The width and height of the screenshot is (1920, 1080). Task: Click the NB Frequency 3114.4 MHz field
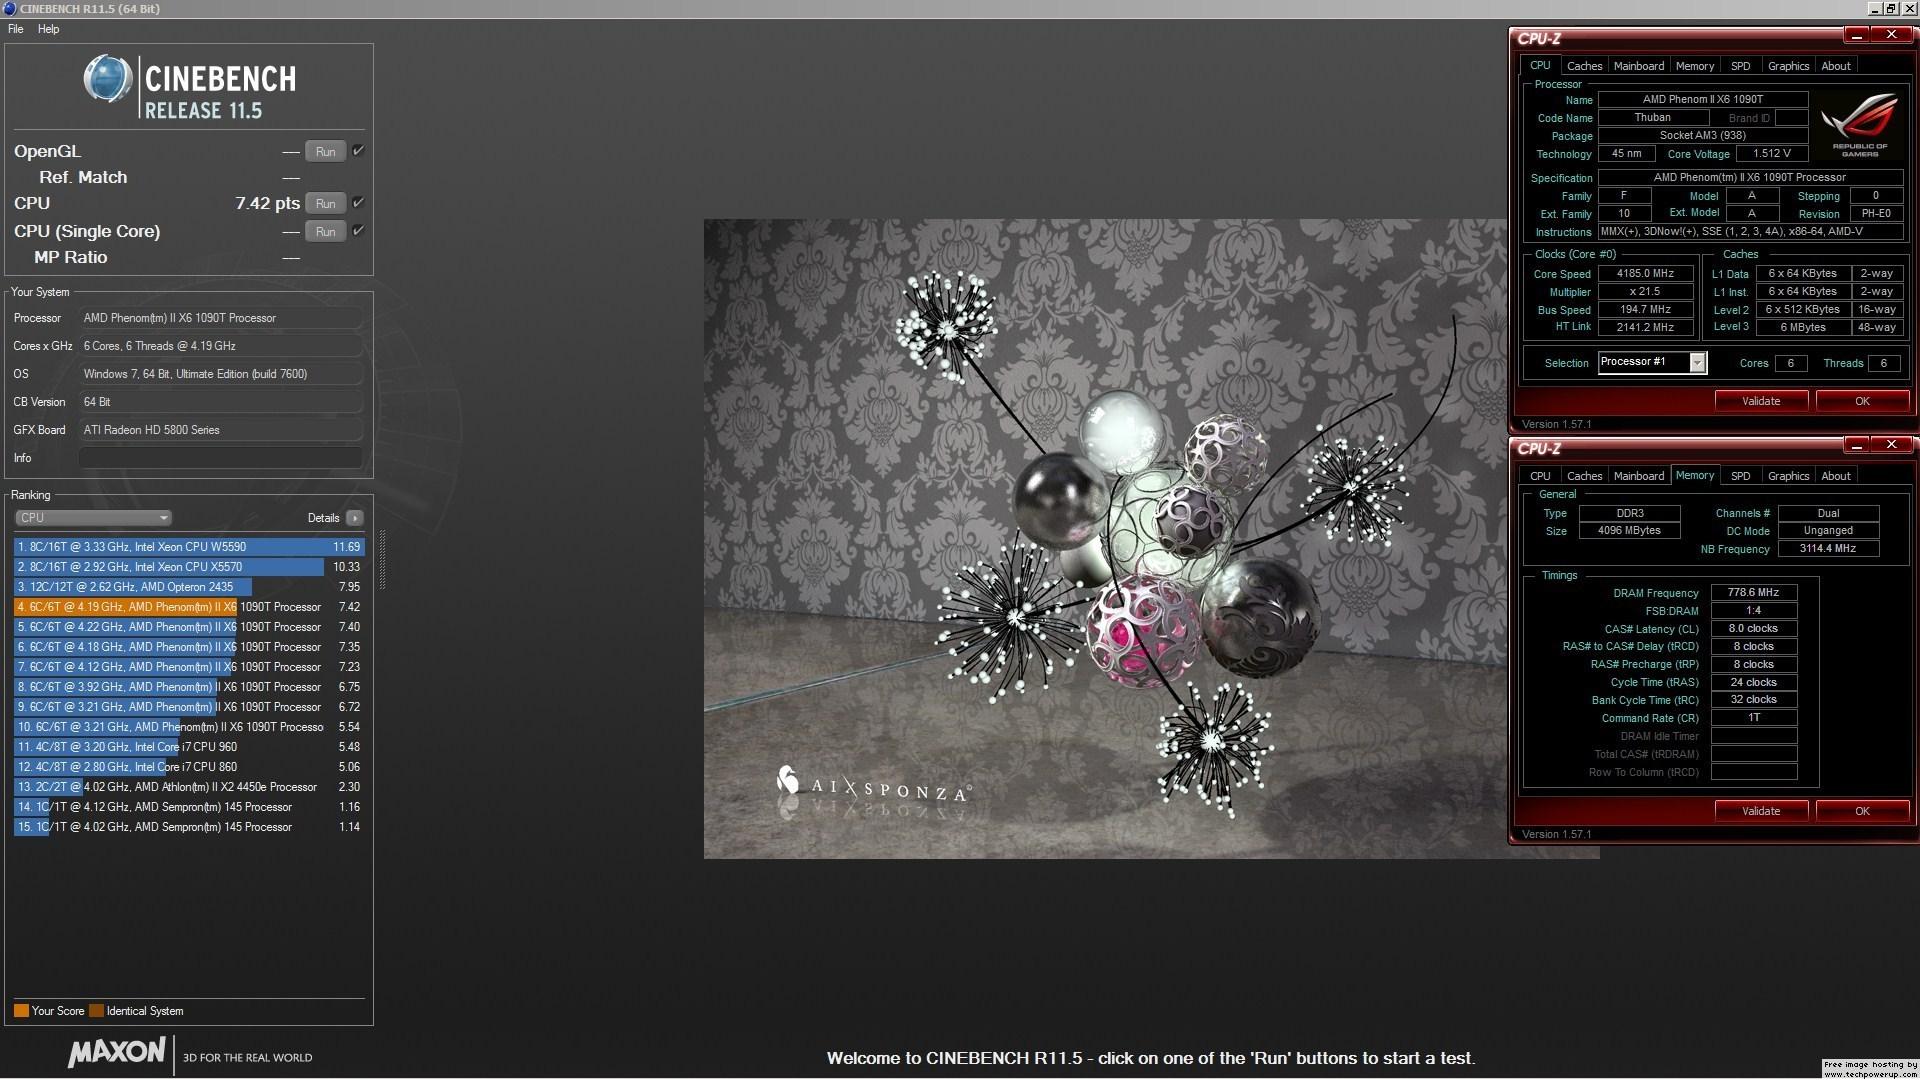point(1828,549)
